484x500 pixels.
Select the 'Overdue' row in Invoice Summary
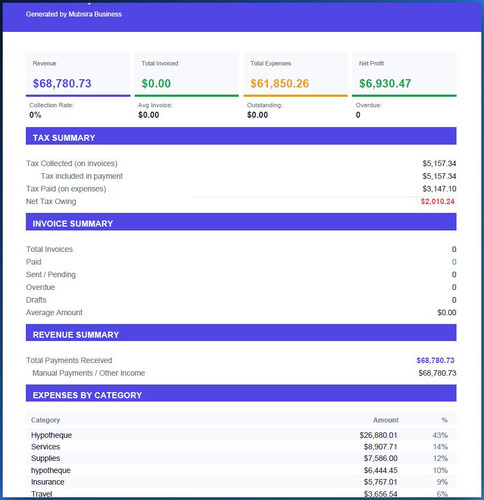tap(241, 287)
